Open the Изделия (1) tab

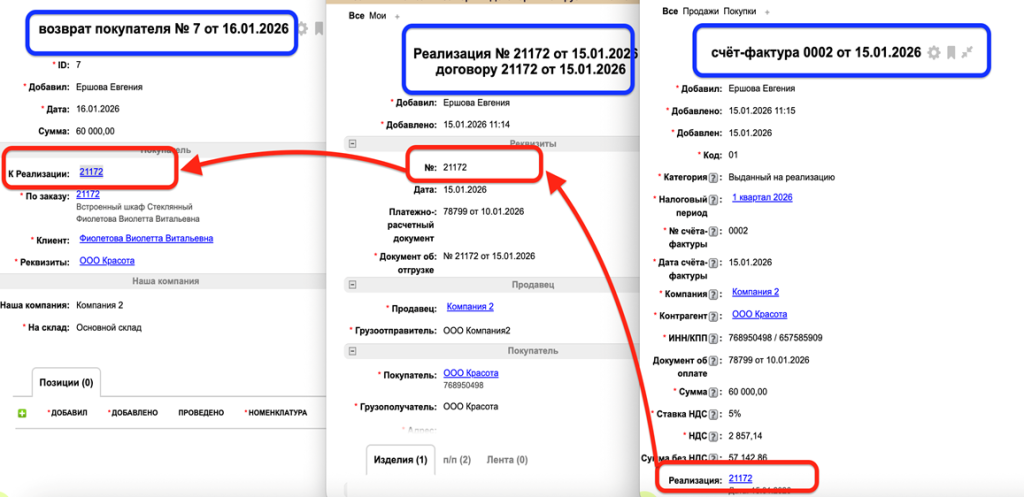[x=401, y=460]
